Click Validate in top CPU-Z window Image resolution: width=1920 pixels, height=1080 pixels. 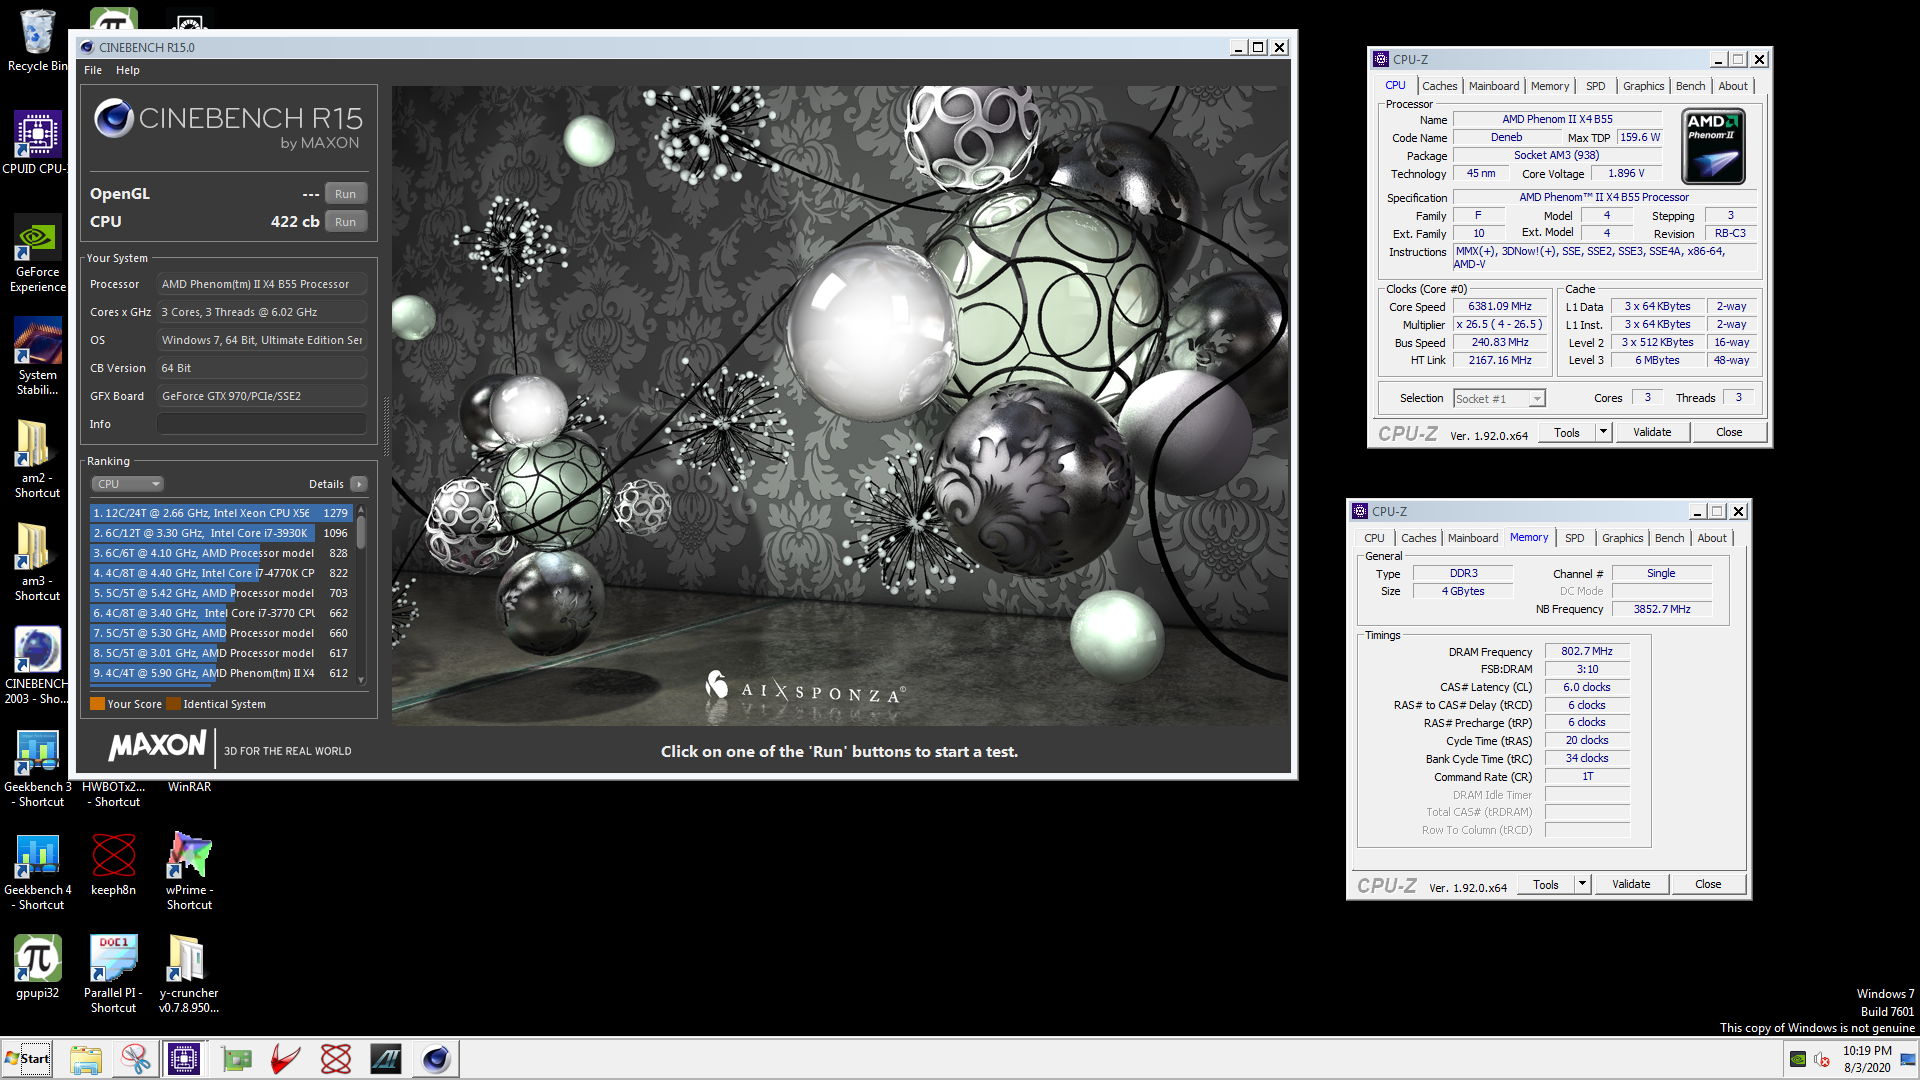point(1652,433)
